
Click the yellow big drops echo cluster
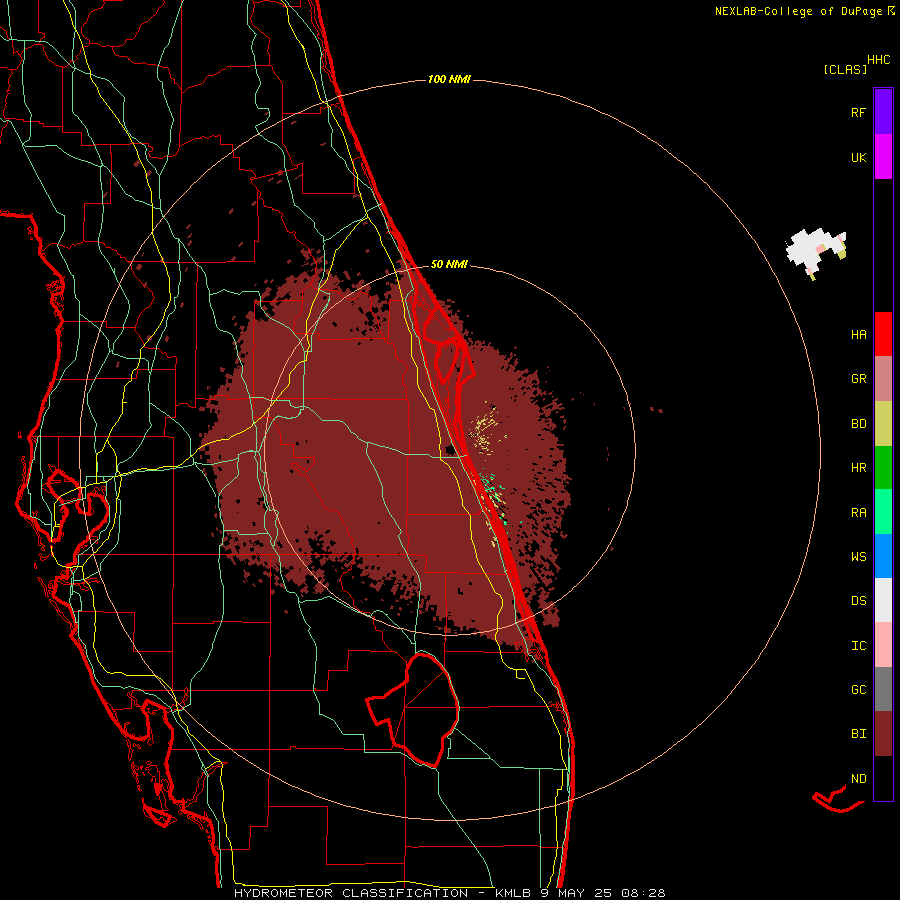(487, 429)
